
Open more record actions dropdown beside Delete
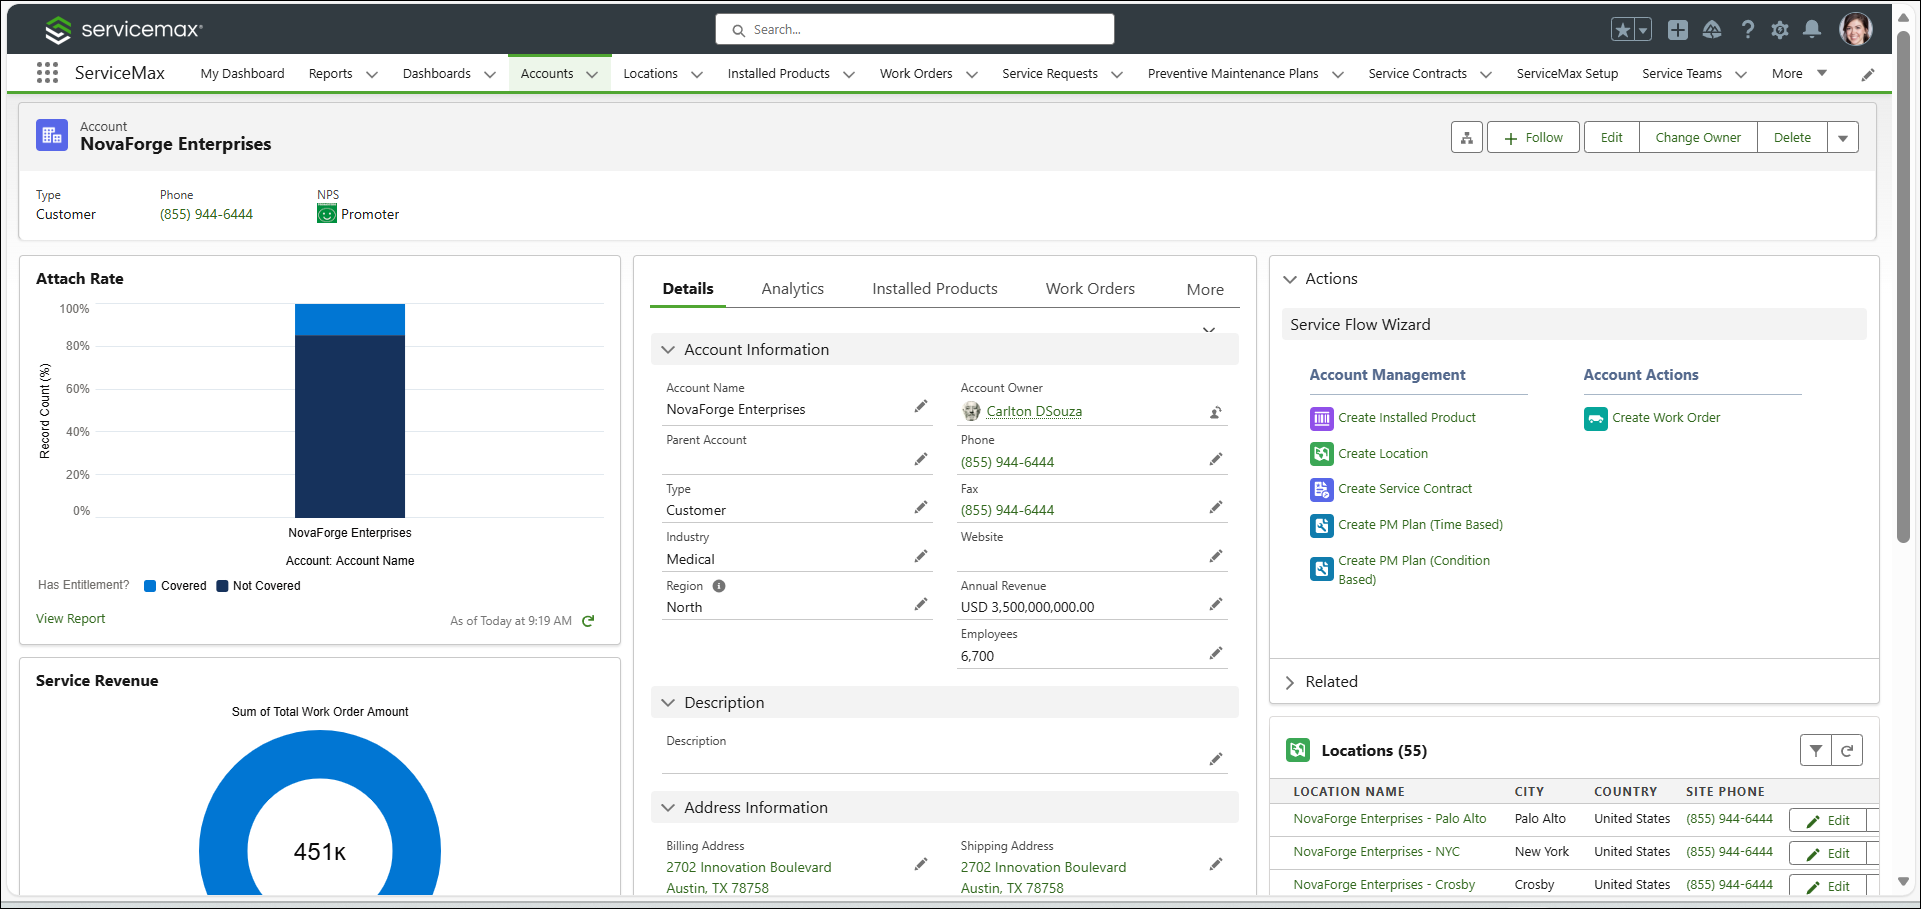coord(1843,137)
